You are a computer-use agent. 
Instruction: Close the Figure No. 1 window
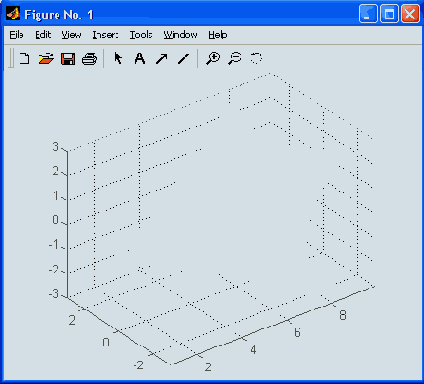click(410, 14)
